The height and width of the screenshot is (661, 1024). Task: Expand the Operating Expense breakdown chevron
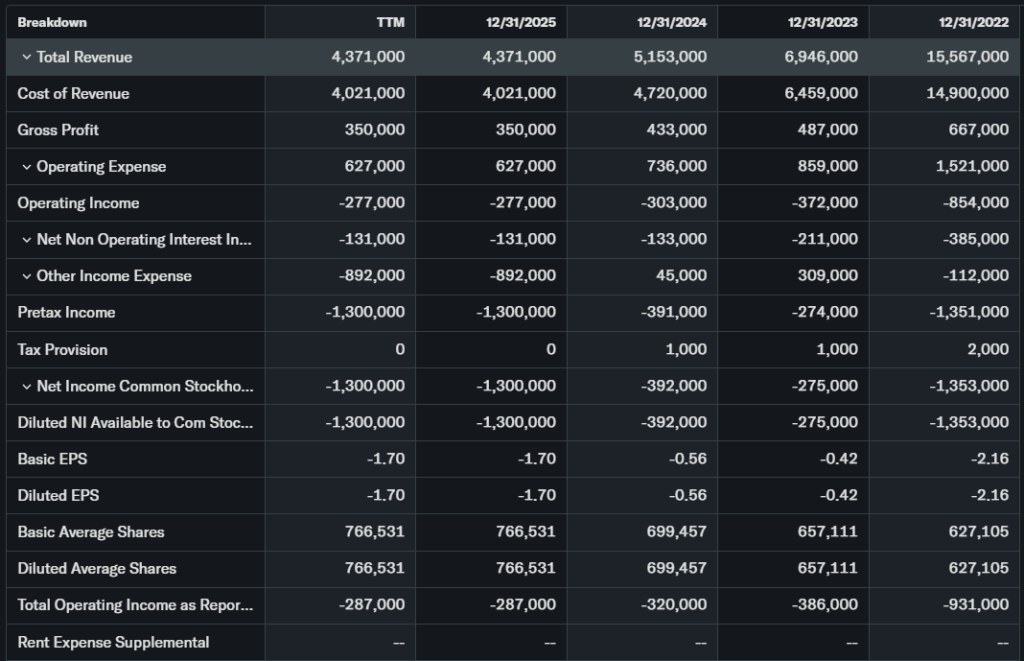coord(26,167)
